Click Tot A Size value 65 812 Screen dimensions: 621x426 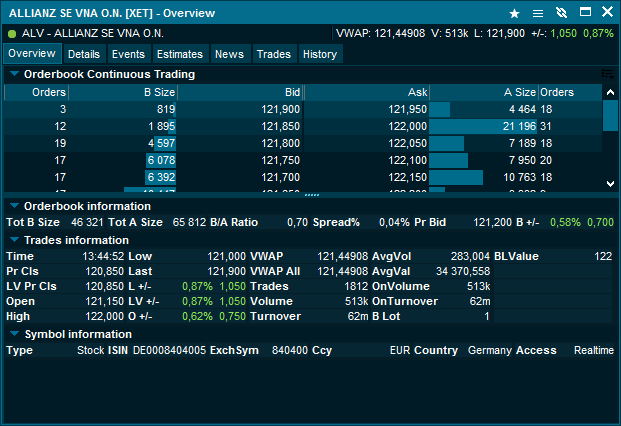pyautogui.click(x=189, y=223)
